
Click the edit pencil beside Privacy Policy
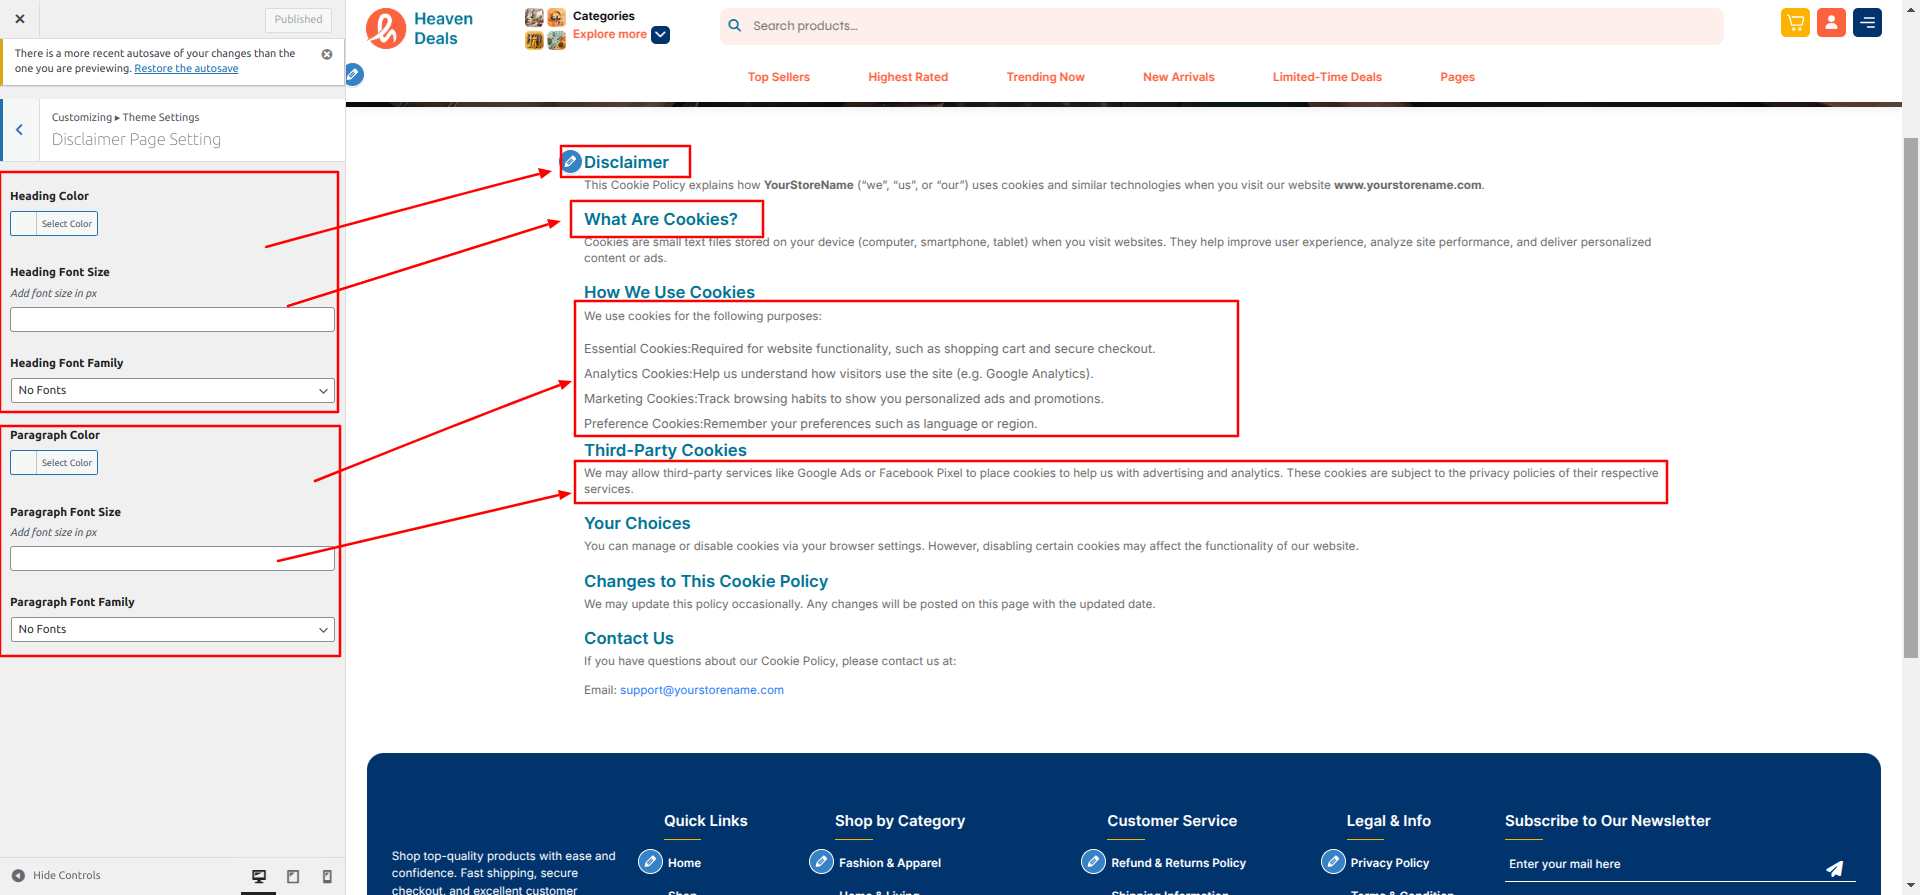(1333, 861)
